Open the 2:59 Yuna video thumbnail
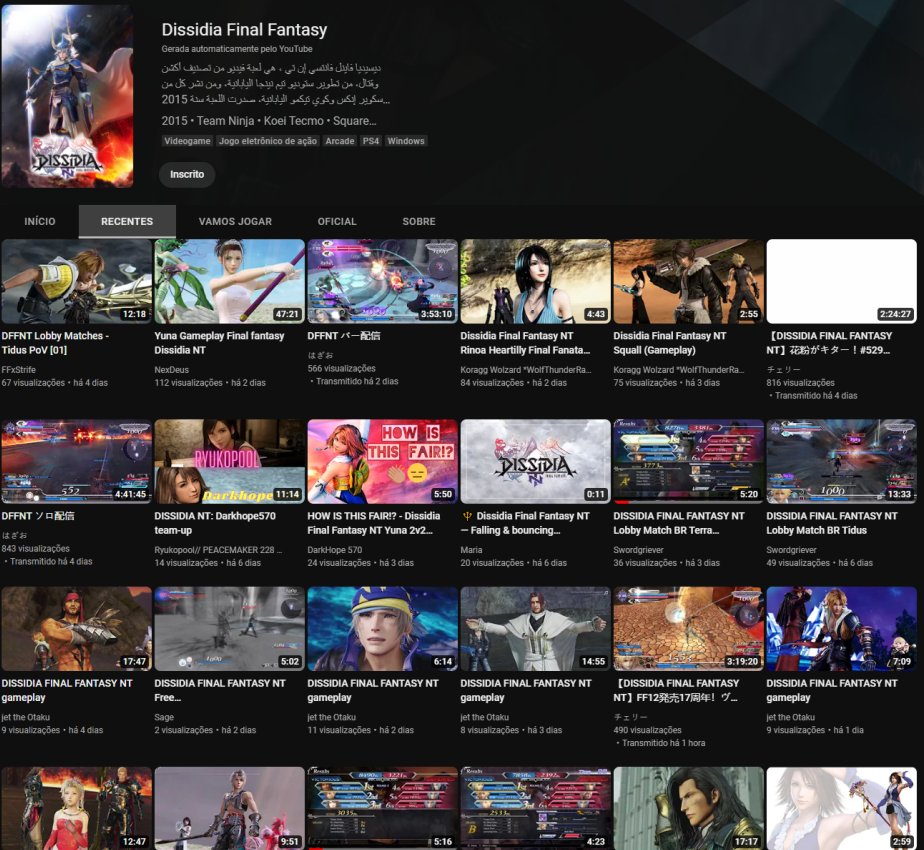The image size is (924, 850). [842, 808]
